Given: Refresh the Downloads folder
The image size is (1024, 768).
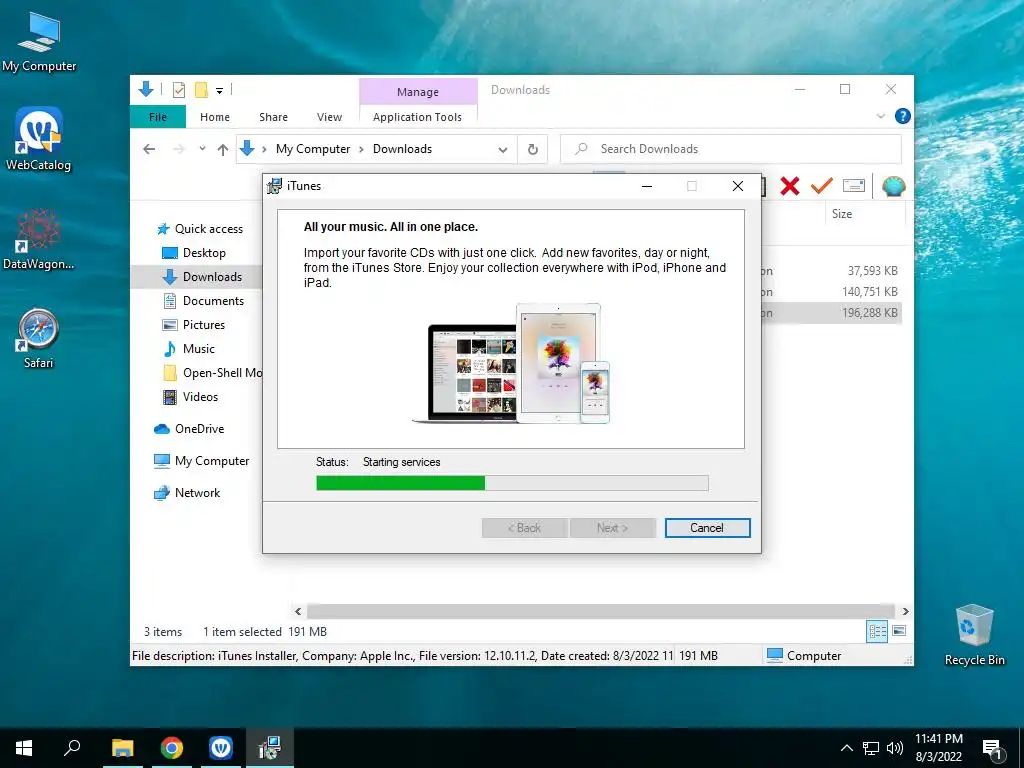Looking at the screenshot, I should click(x=532, y=150).
